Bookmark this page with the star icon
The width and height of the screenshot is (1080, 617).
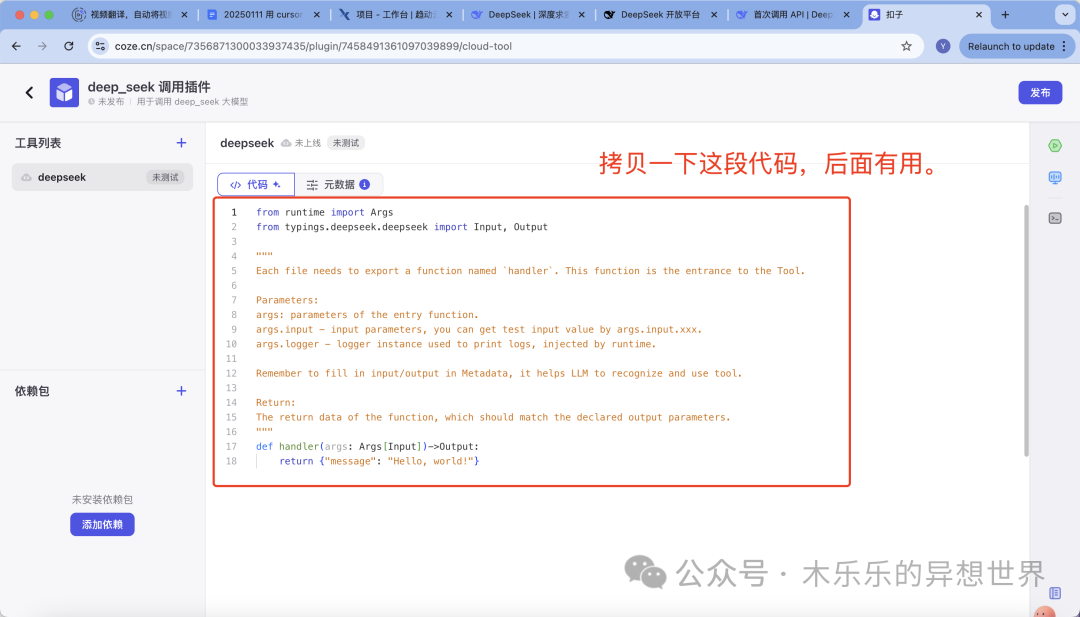point(906,46)
